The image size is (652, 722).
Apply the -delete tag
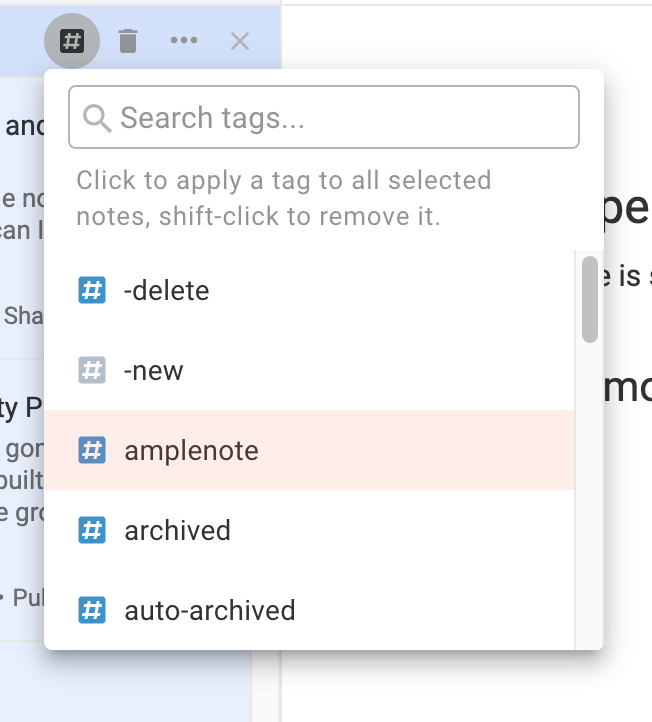click(x=309, y=291)
